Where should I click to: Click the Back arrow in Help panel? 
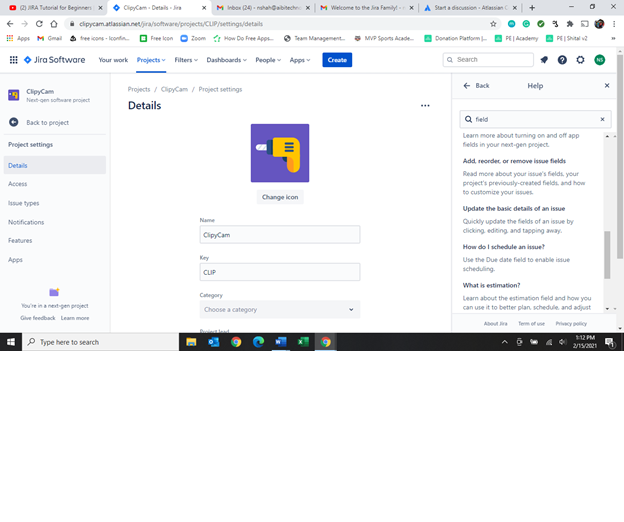coord(467,86)
